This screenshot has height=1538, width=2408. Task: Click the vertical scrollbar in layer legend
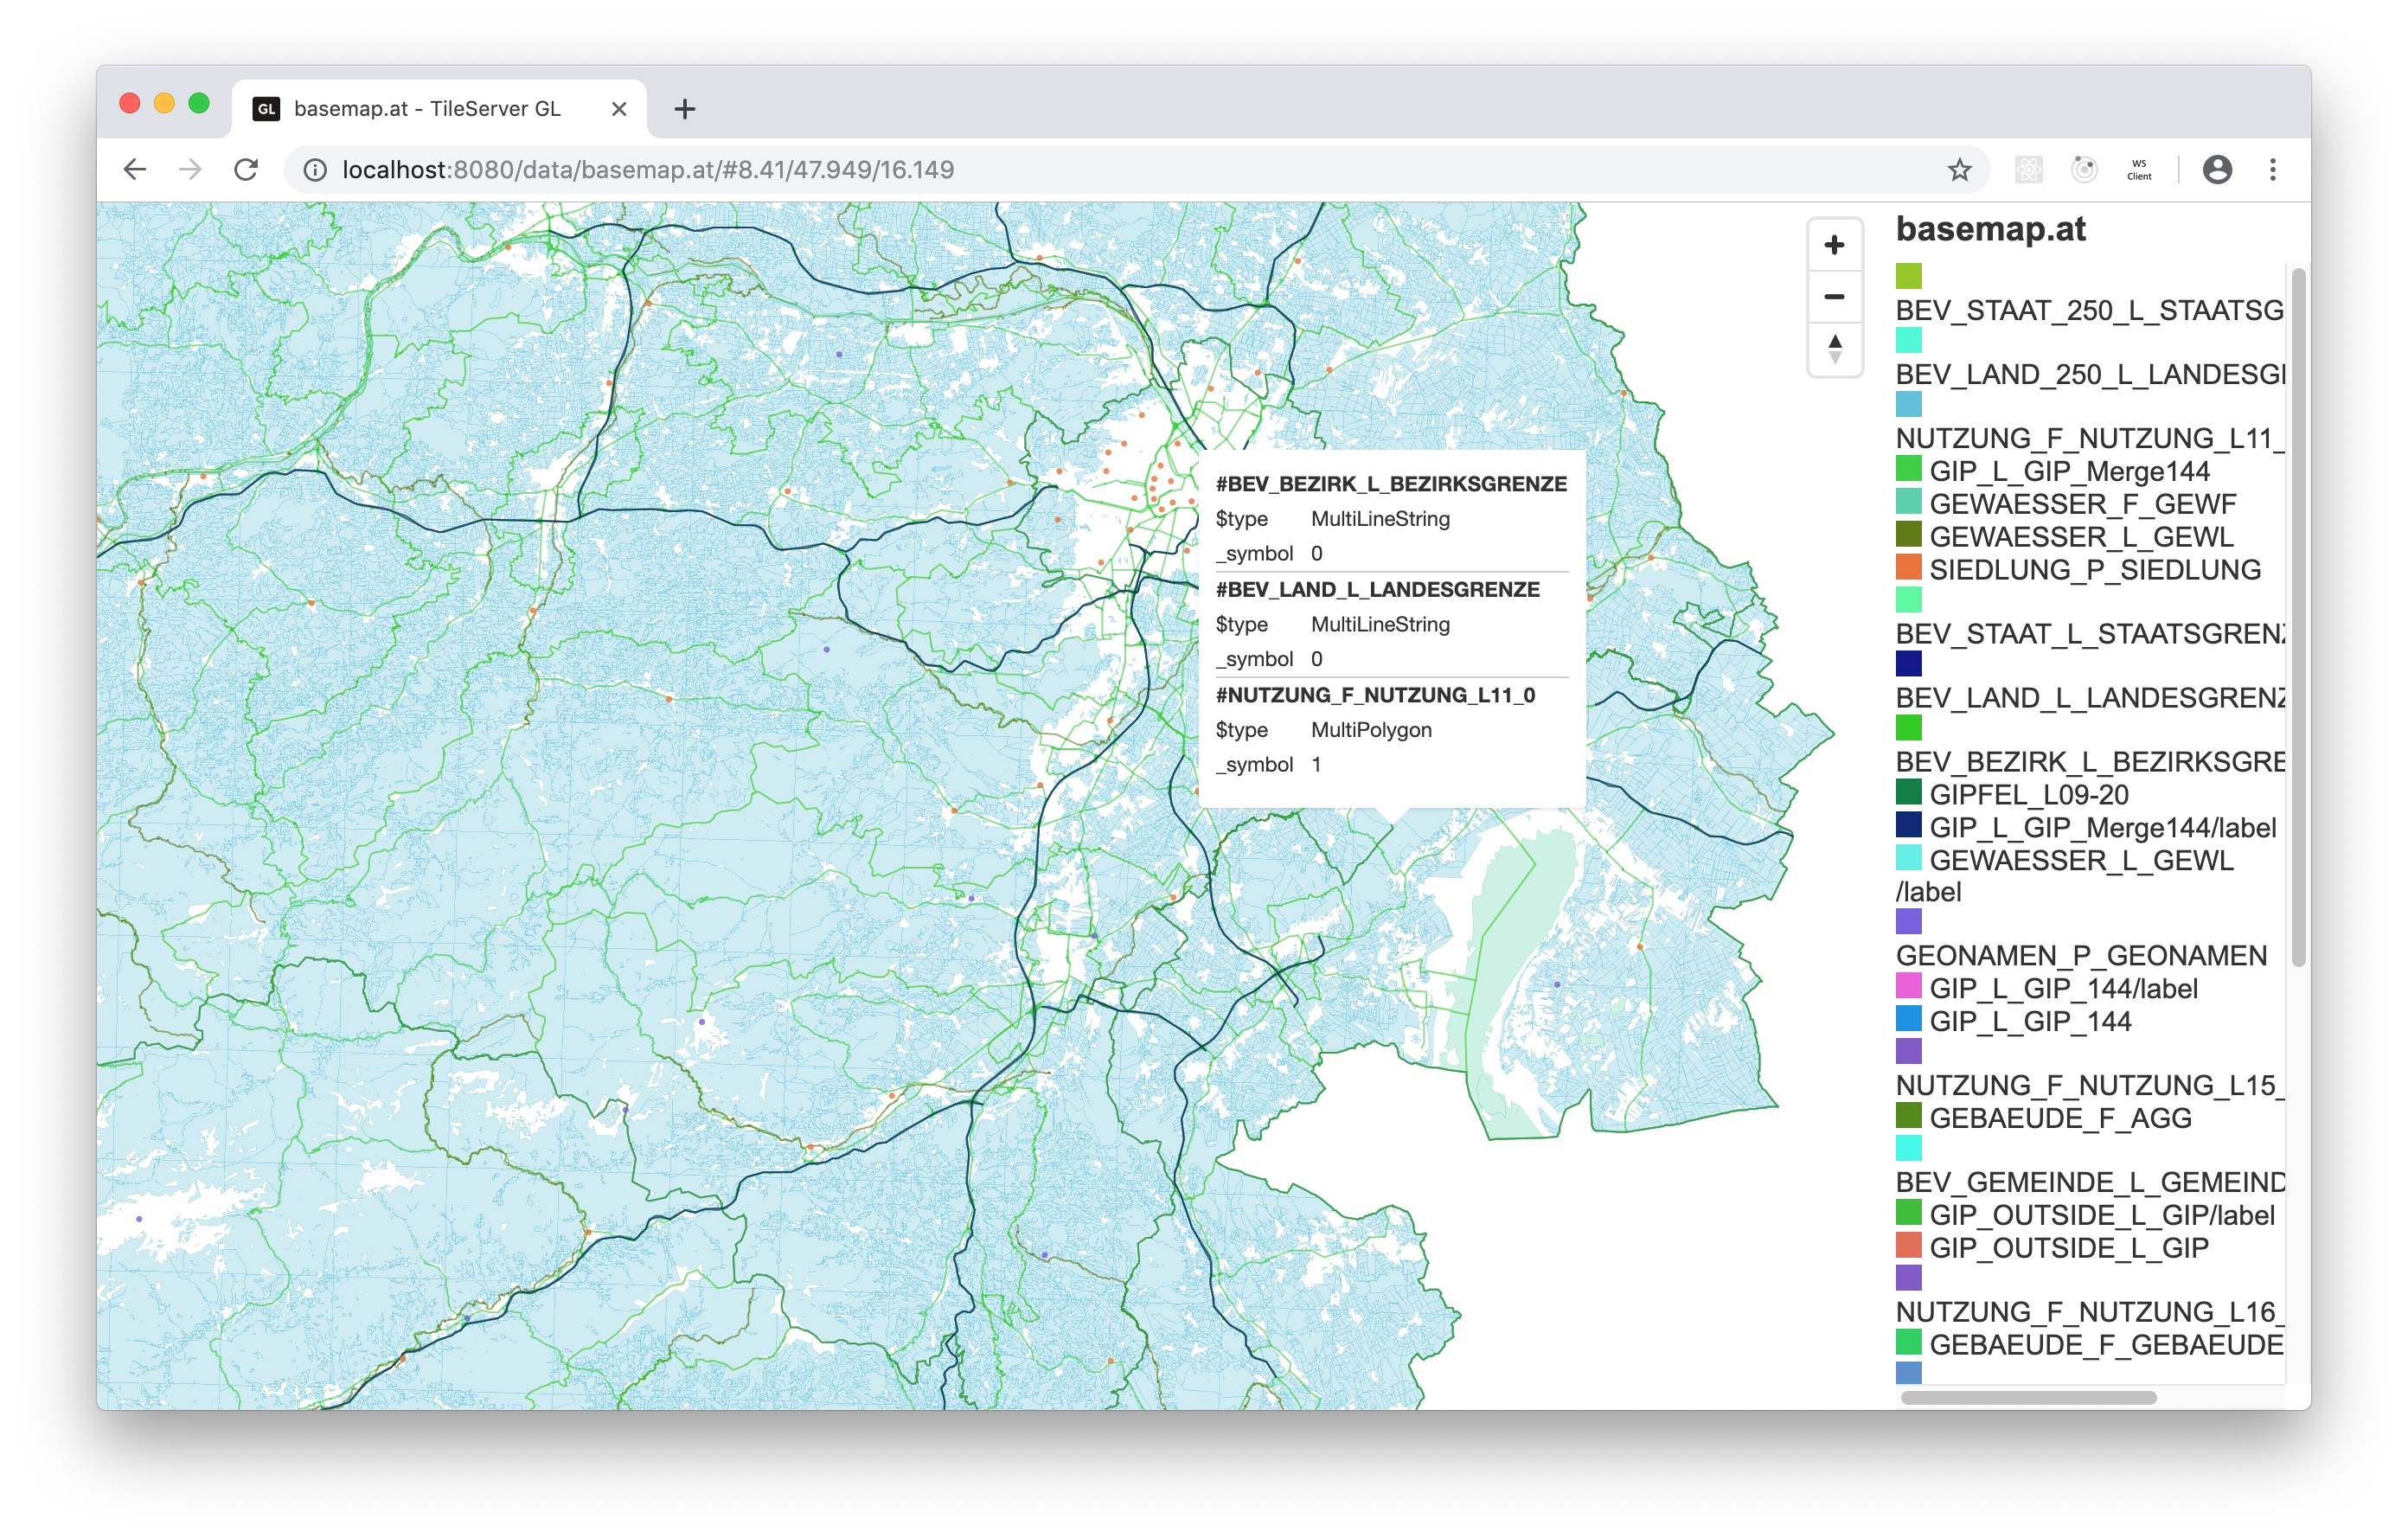[x=2299, y=616]
